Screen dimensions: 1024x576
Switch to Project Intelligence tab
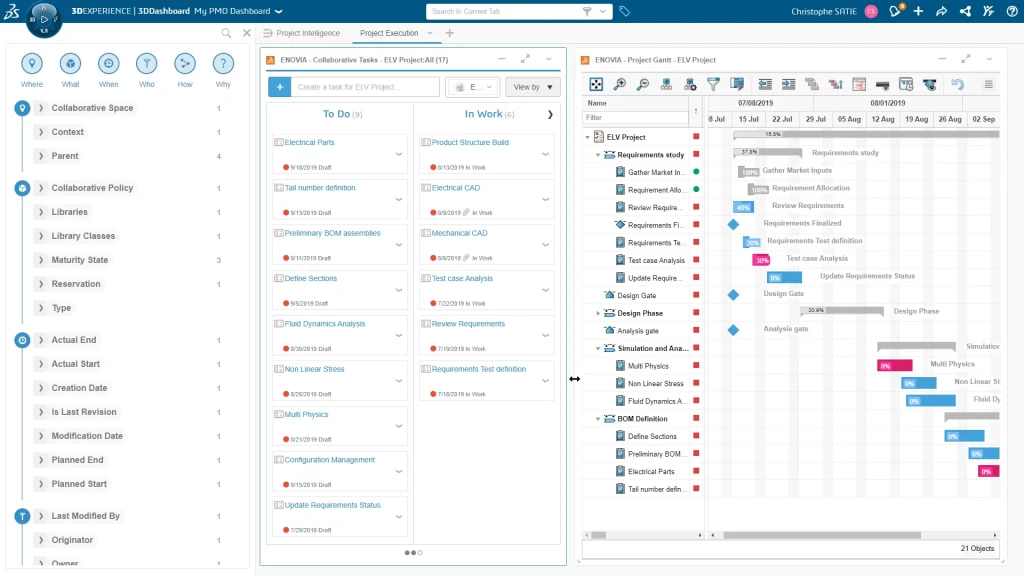[x=307, y=33]
